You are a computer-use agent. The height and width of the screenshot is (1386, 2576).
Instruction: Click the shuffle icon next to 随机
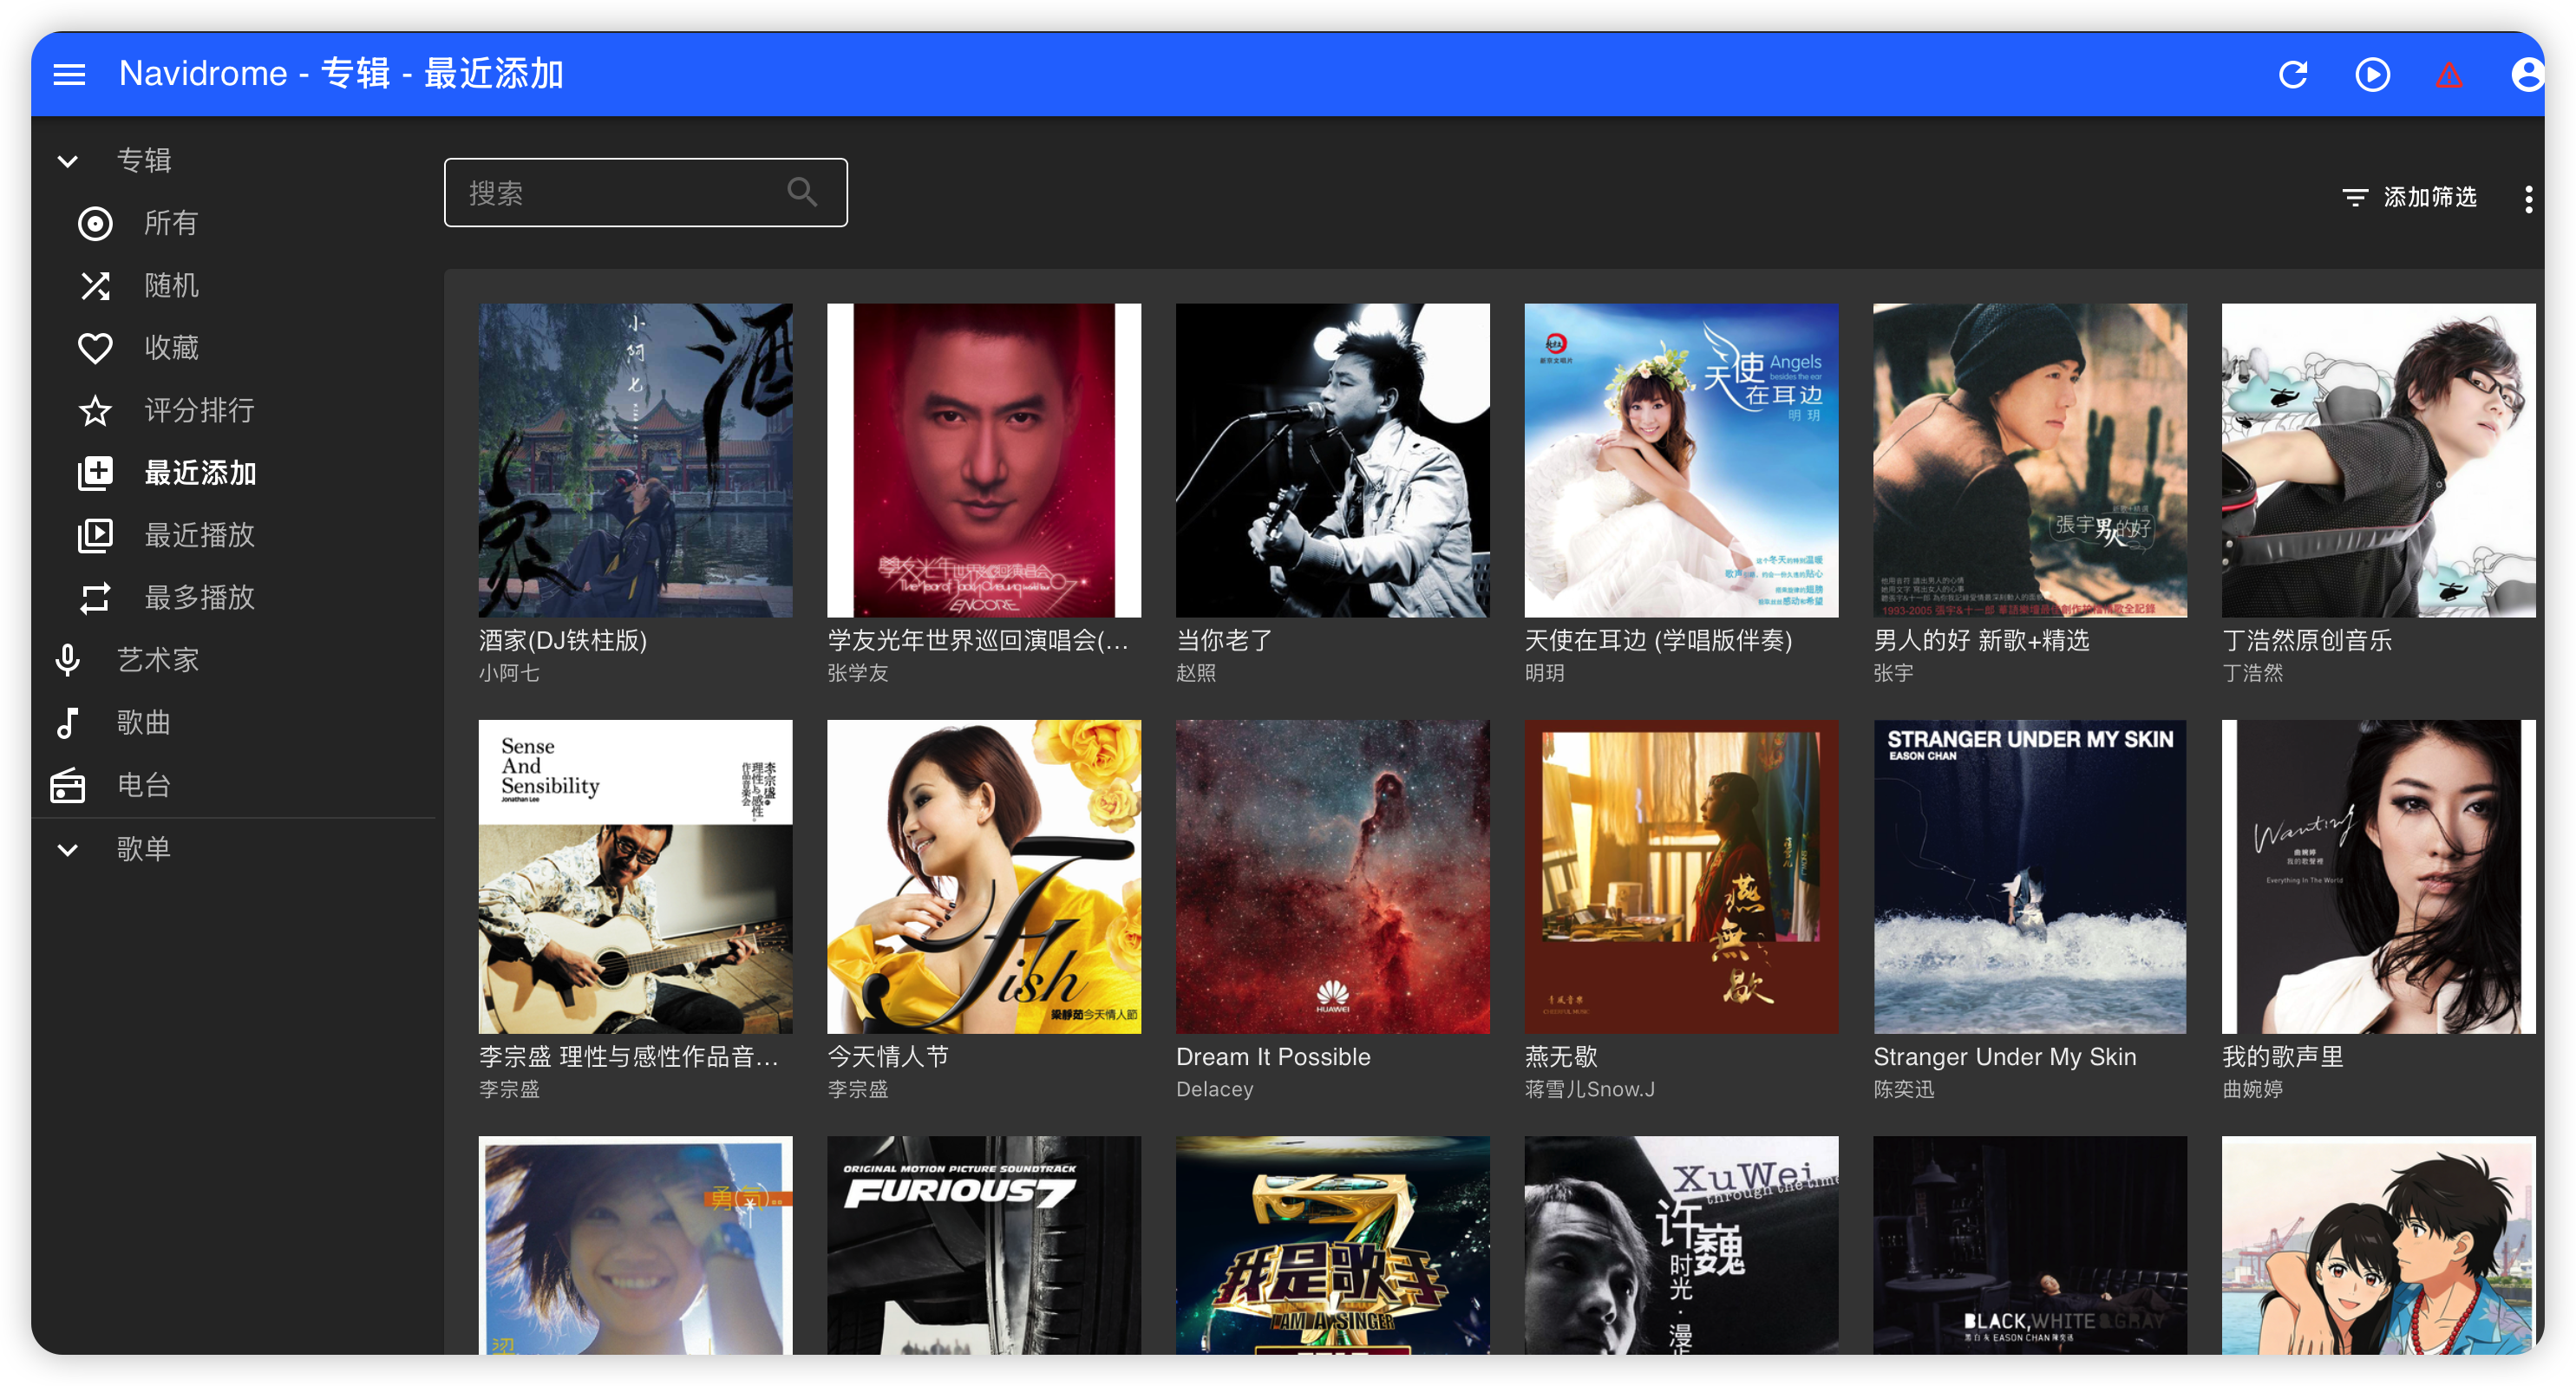(95, 286)
